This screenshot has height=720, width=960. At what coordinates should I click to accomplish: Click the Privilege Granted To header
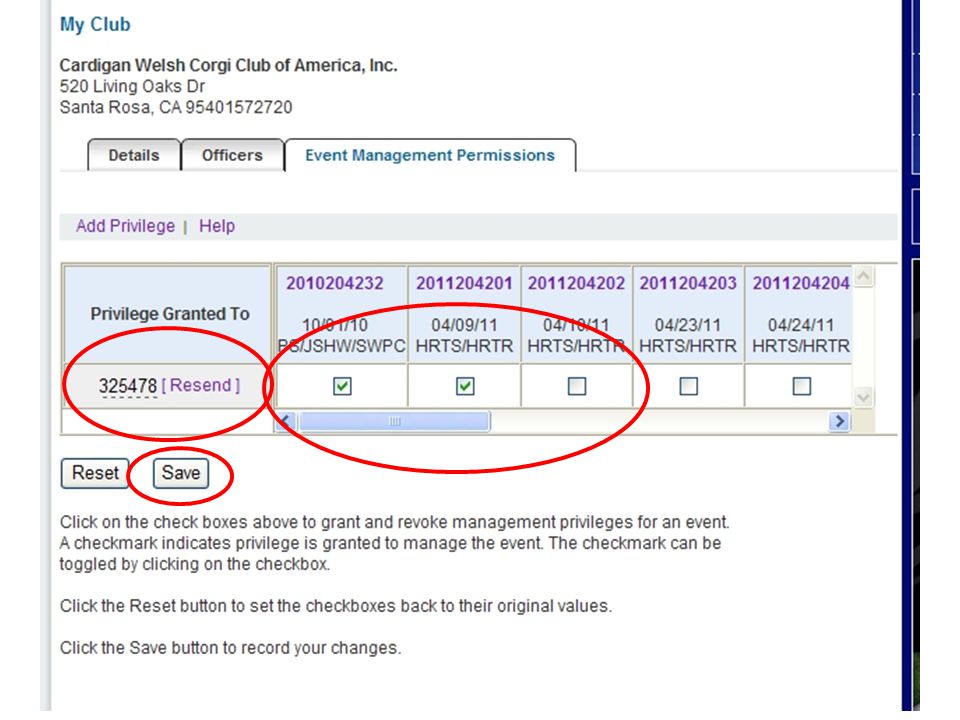pos(170,314)
